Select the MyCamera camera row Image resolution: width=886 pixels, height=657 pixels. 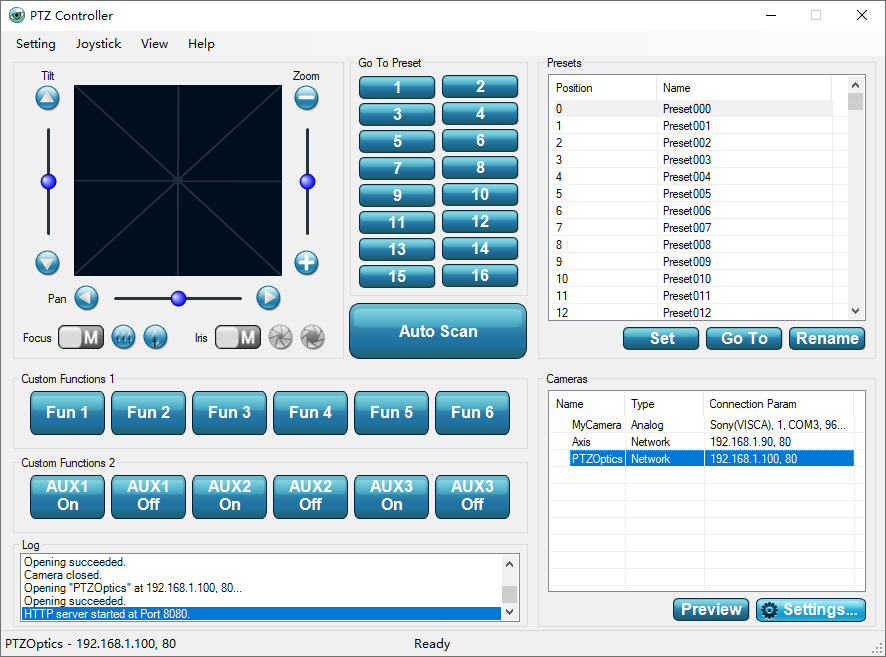coord(702,425)
